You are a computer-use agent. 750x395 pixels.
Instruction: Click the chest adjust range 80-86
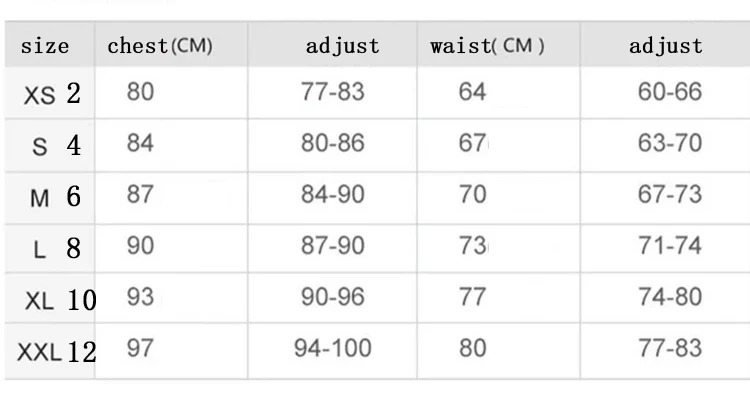pos(333,143)
